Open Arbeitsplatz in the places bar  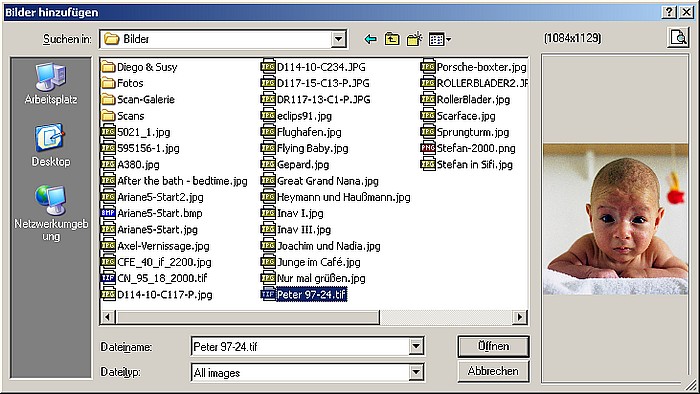51,84
